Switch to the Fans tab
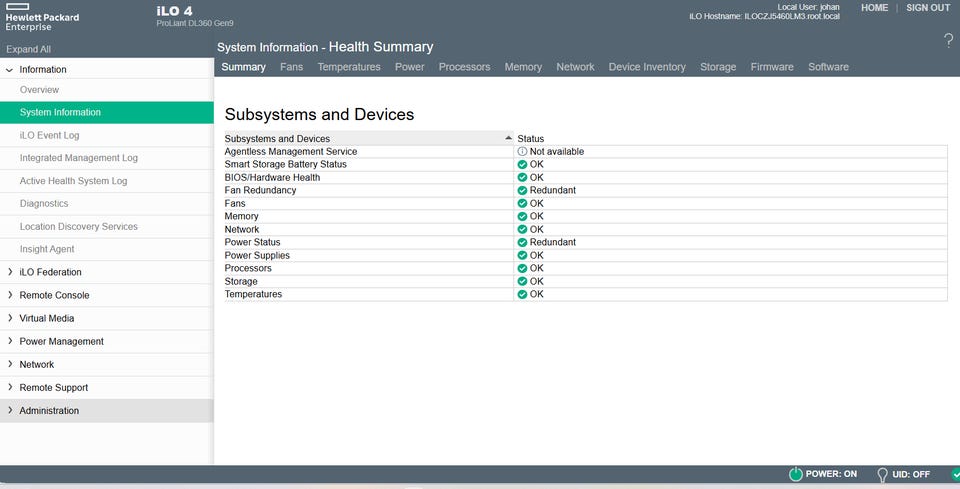Image resolution: width=960 pixels, height=489 pixels. click(x=291, y=67)
